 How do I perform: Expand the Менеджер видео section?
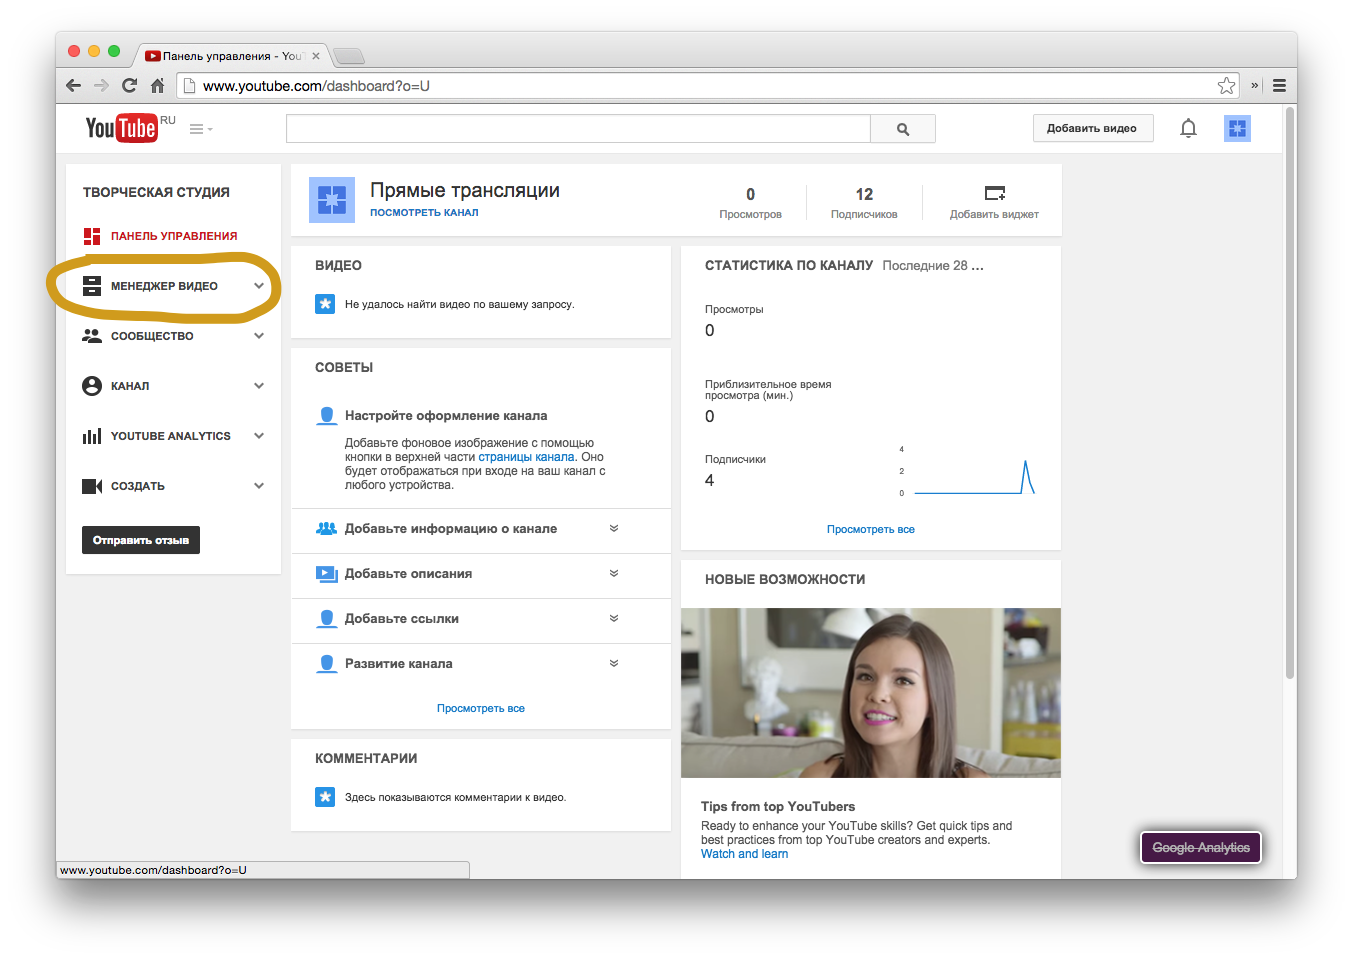click(259, 286)
